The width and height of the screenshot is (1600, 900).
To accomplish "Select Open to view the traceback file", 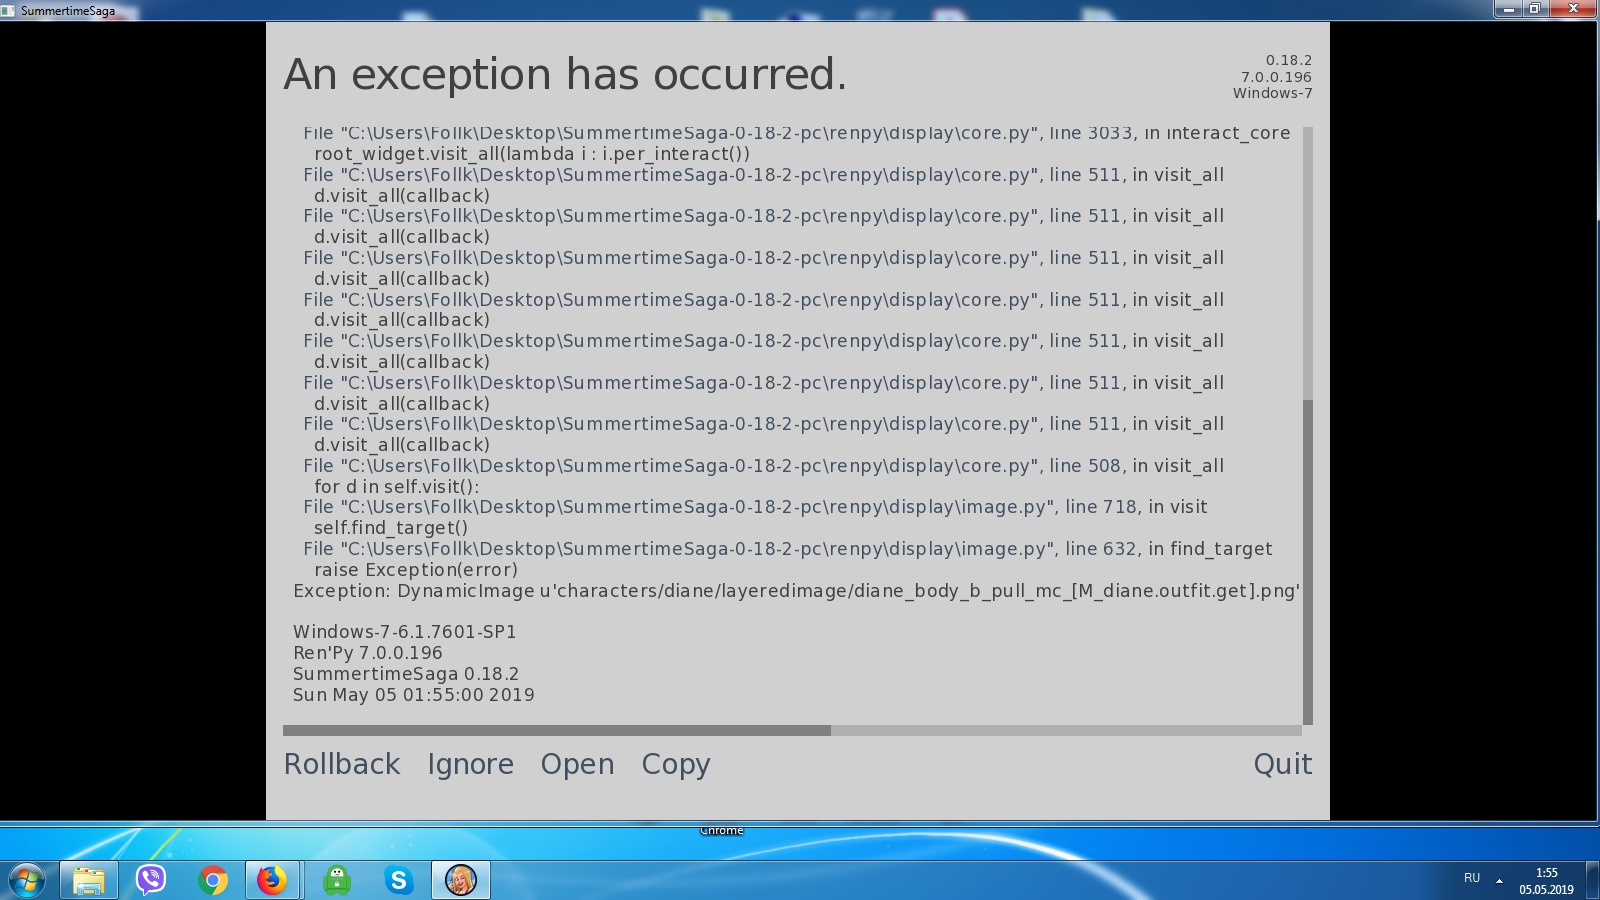I will pos(578,765).
